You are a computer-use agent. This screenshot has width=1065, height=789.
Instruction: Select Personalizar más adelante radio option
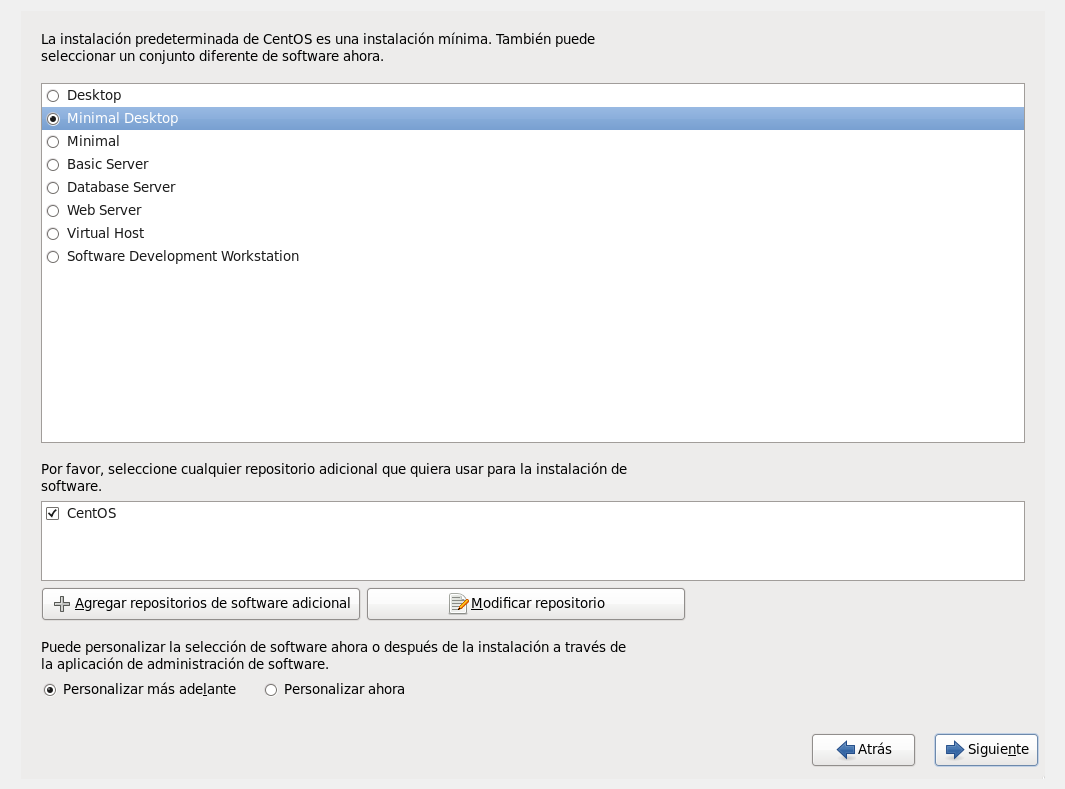click(50, 690)
